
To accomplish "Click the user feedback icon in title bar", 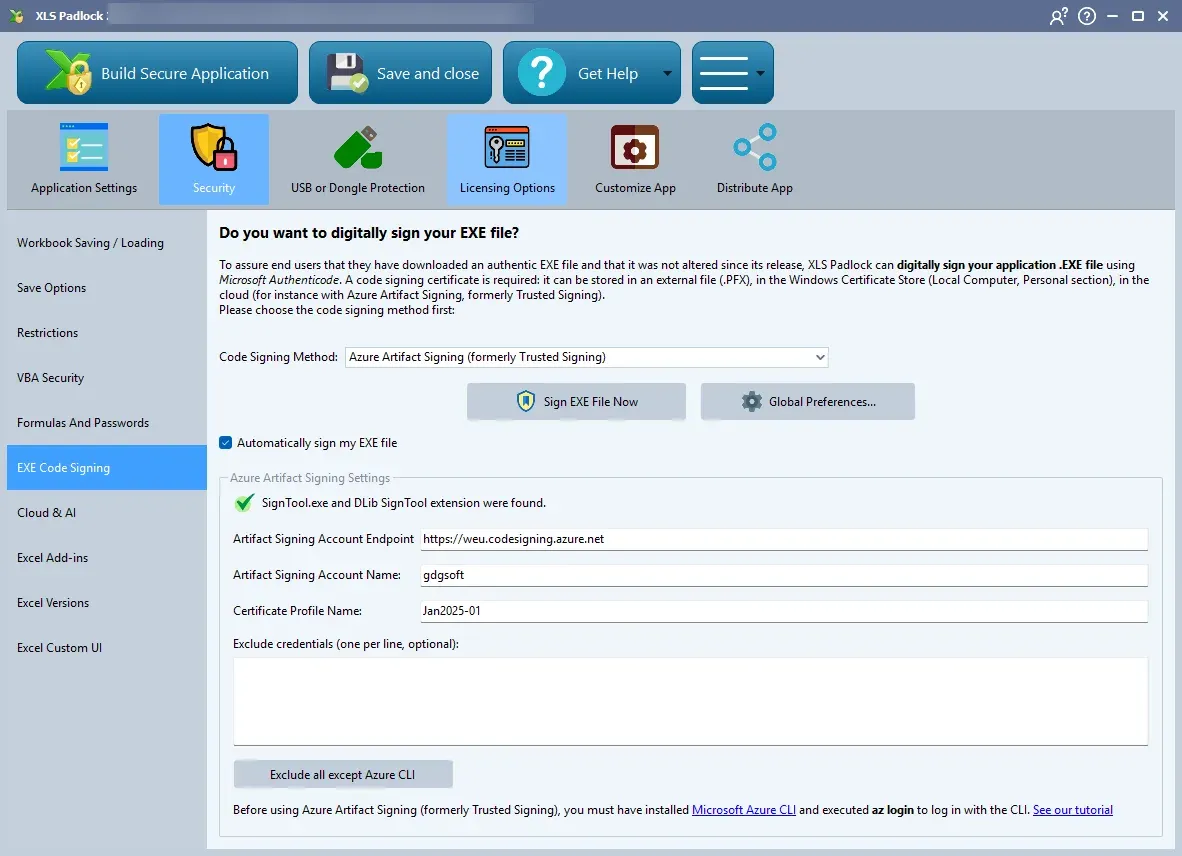I will pyautogui.click(x=1058, y=16).
